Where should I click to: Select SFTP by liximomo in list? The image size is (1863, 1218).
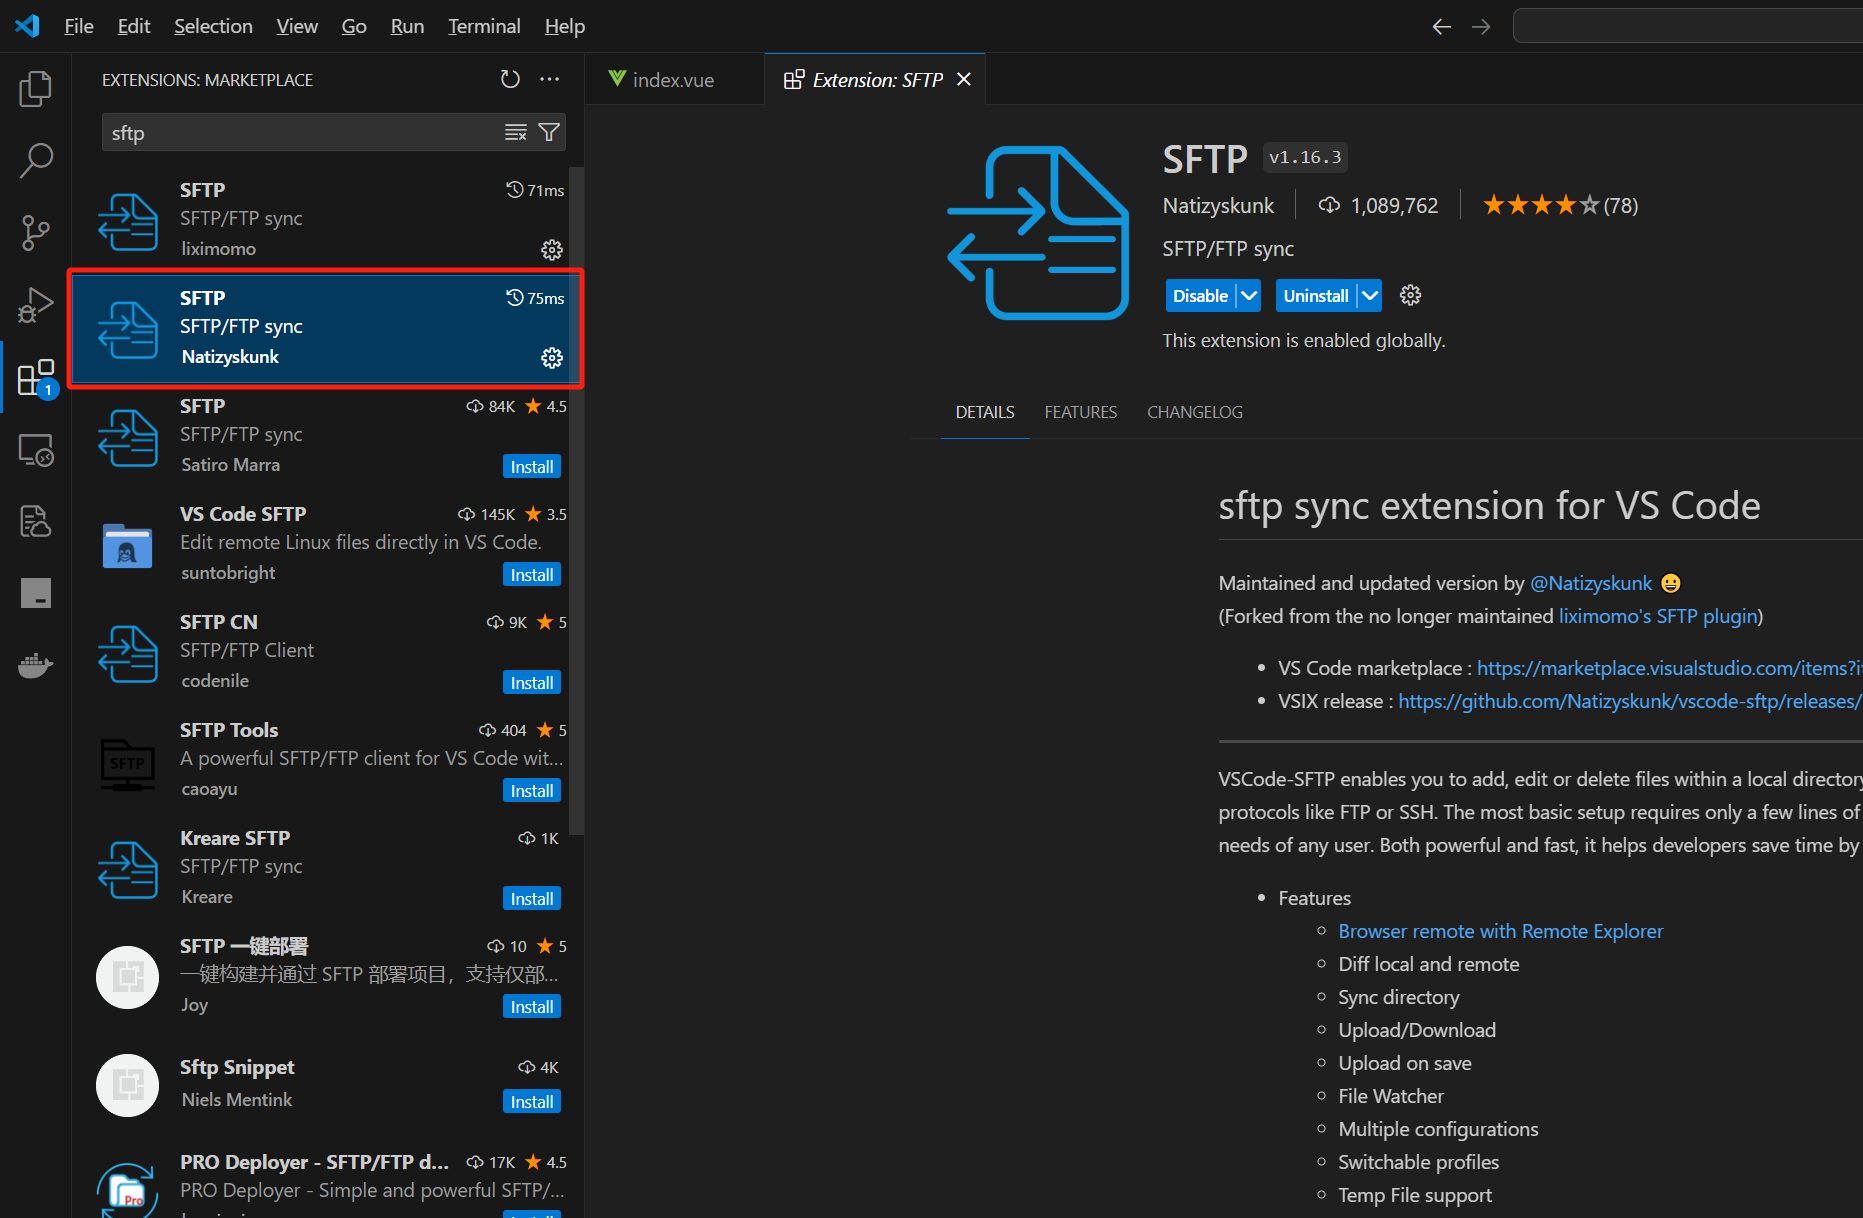coord(326,219)
